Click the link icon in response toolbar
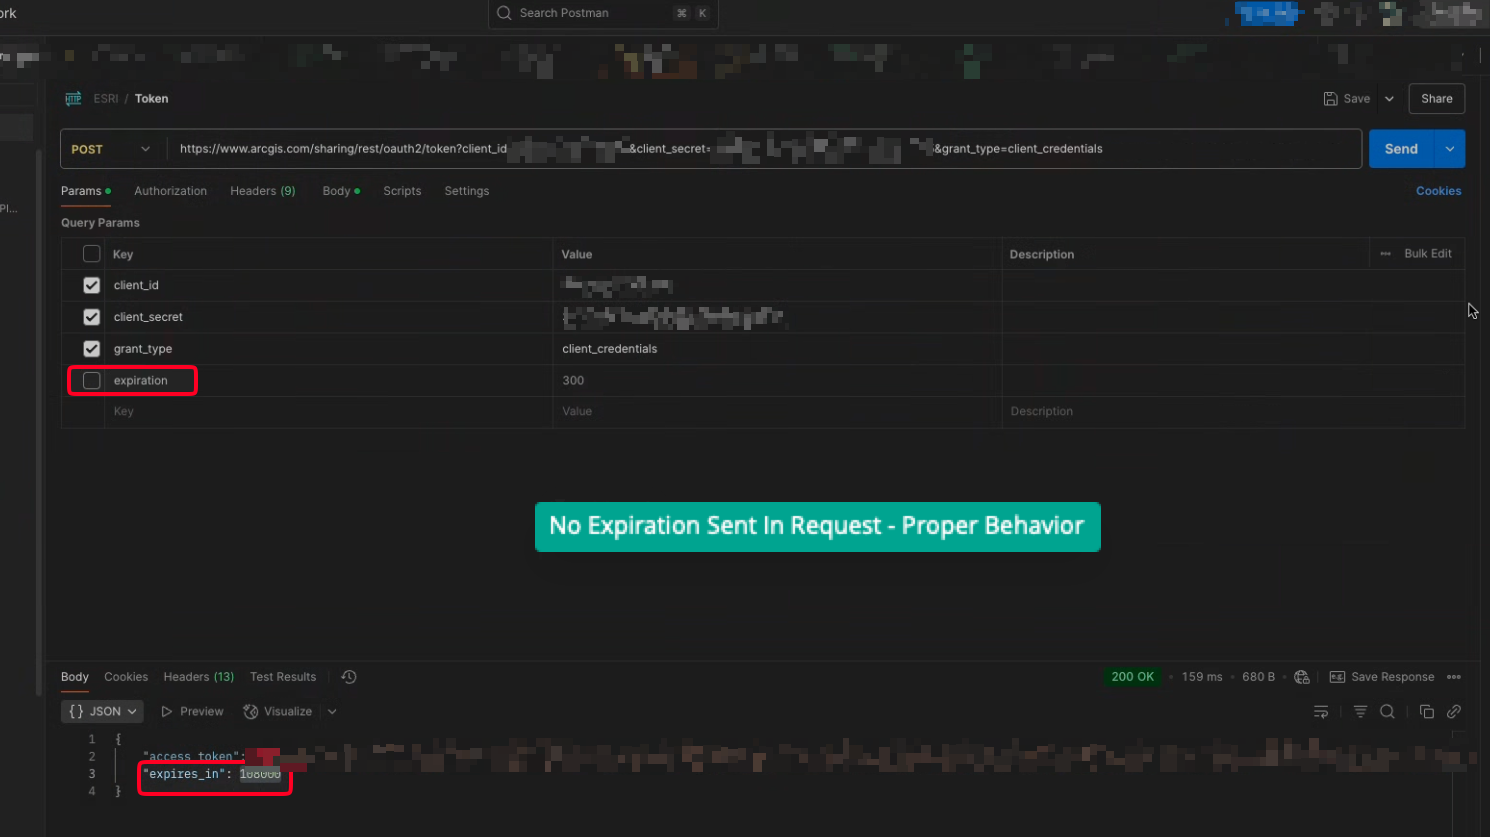The height and width of the screenshot is (837, 1490). pos(1454,711)
